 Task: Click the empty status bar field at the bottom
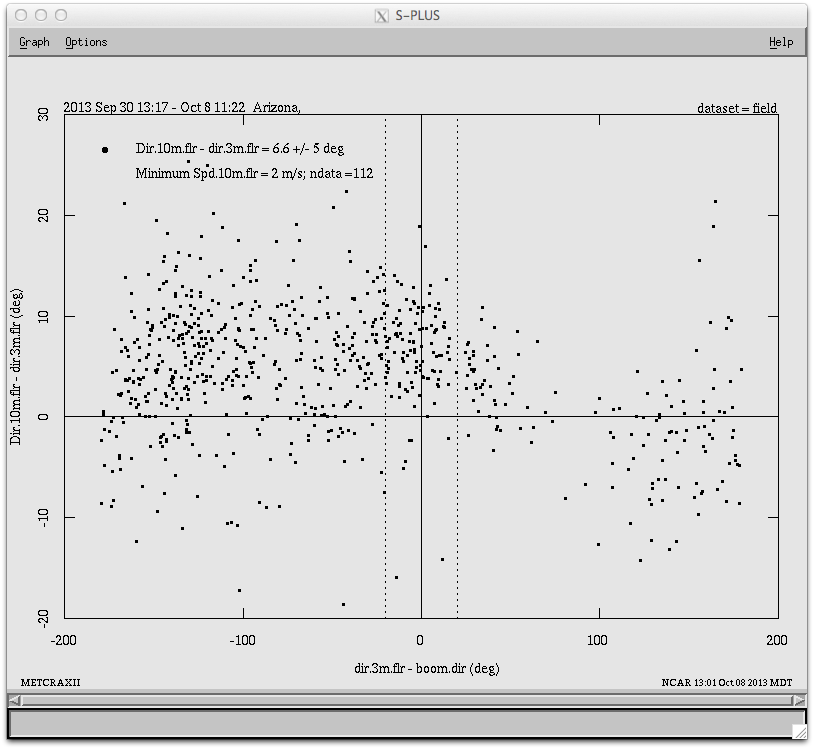coord(400,723)
